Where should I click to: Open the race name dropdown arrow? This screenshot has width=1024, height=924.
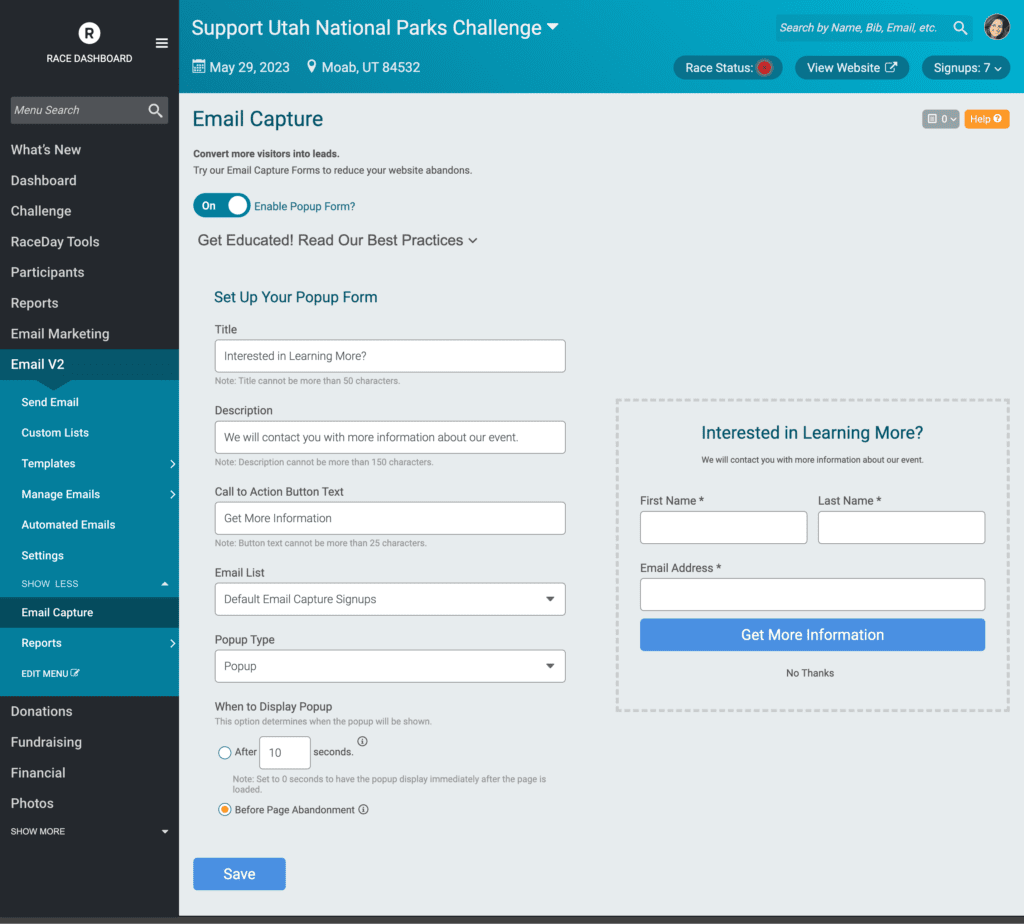[552, 27]
